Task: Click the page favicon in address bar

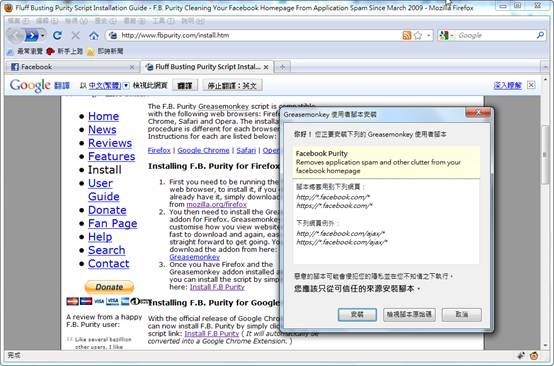Action: point(113,35)
